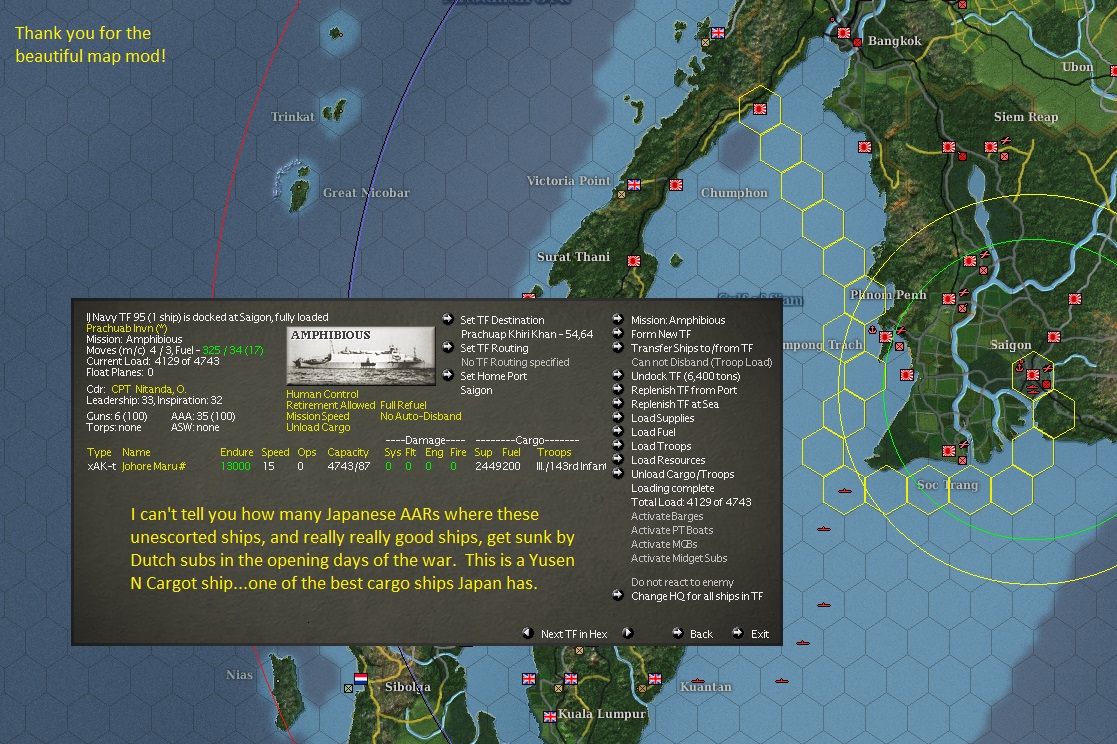The height and width of the screenshot is (744, 1117).
Task: Click the Ubon map label
Action: (1077, 67)
